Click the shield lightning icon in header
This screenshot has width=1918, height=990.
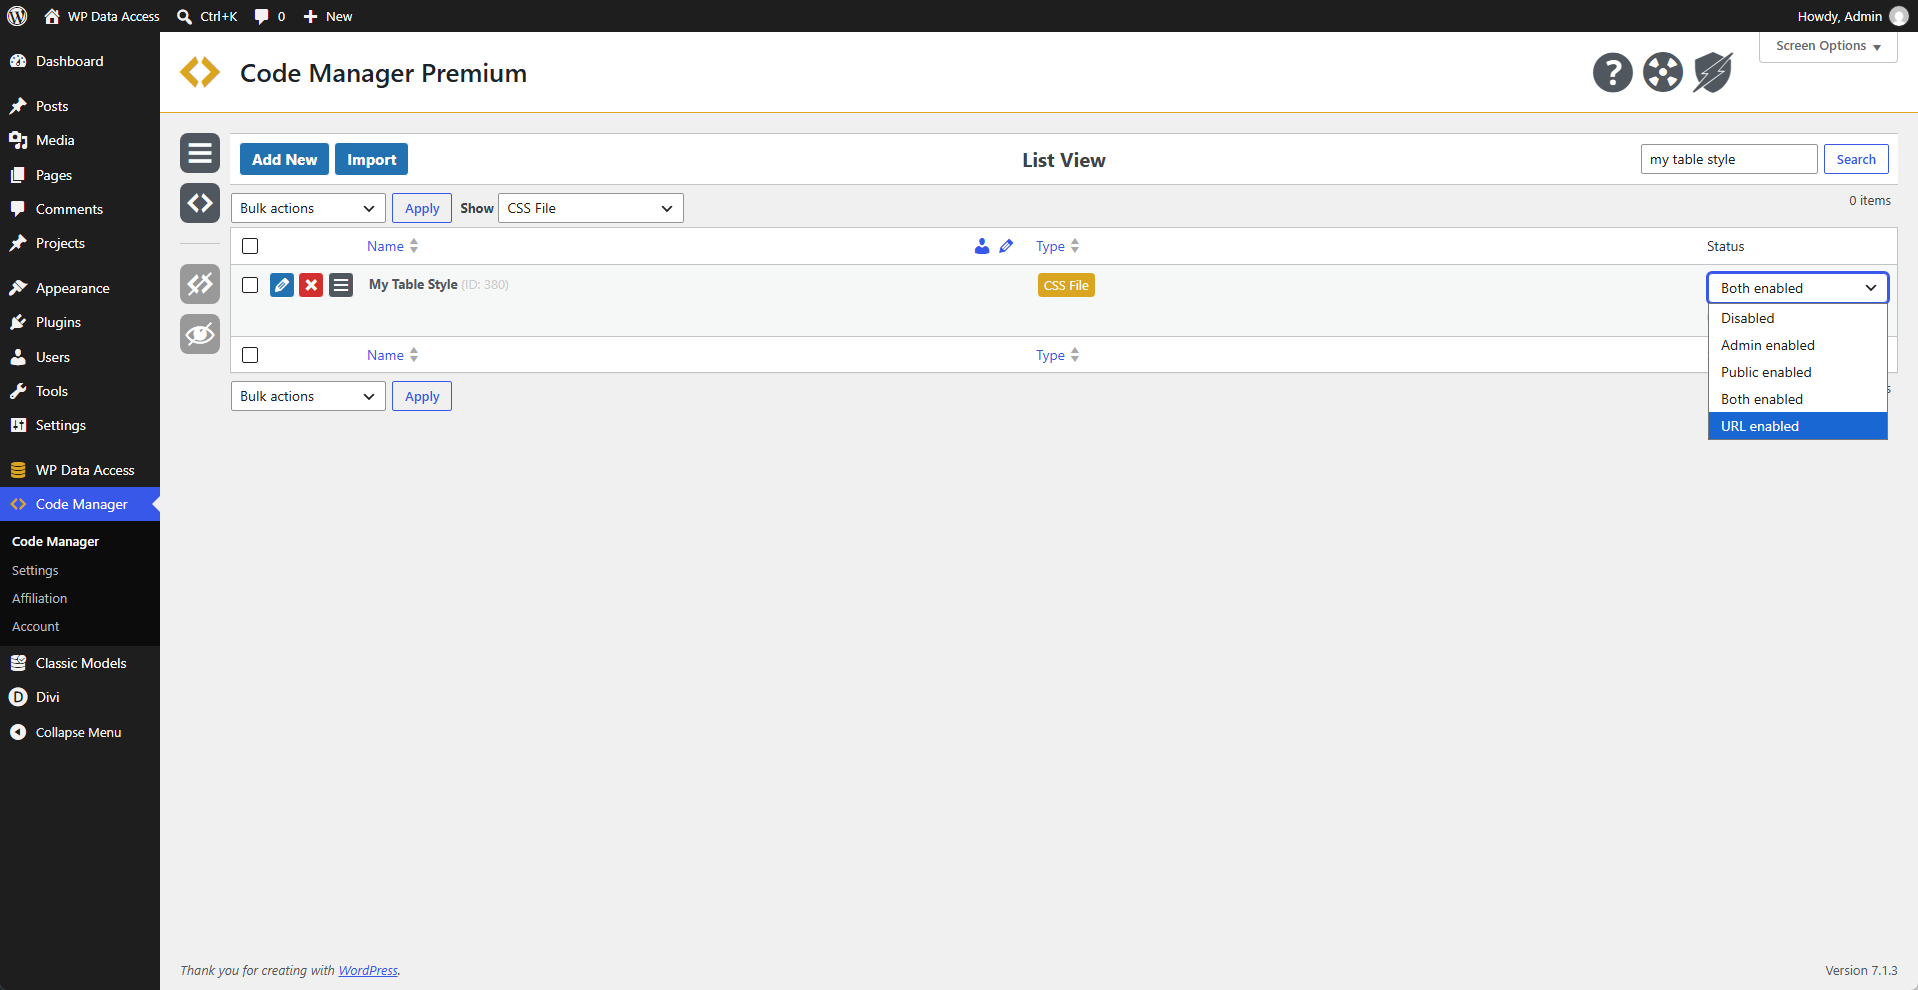1712,72
